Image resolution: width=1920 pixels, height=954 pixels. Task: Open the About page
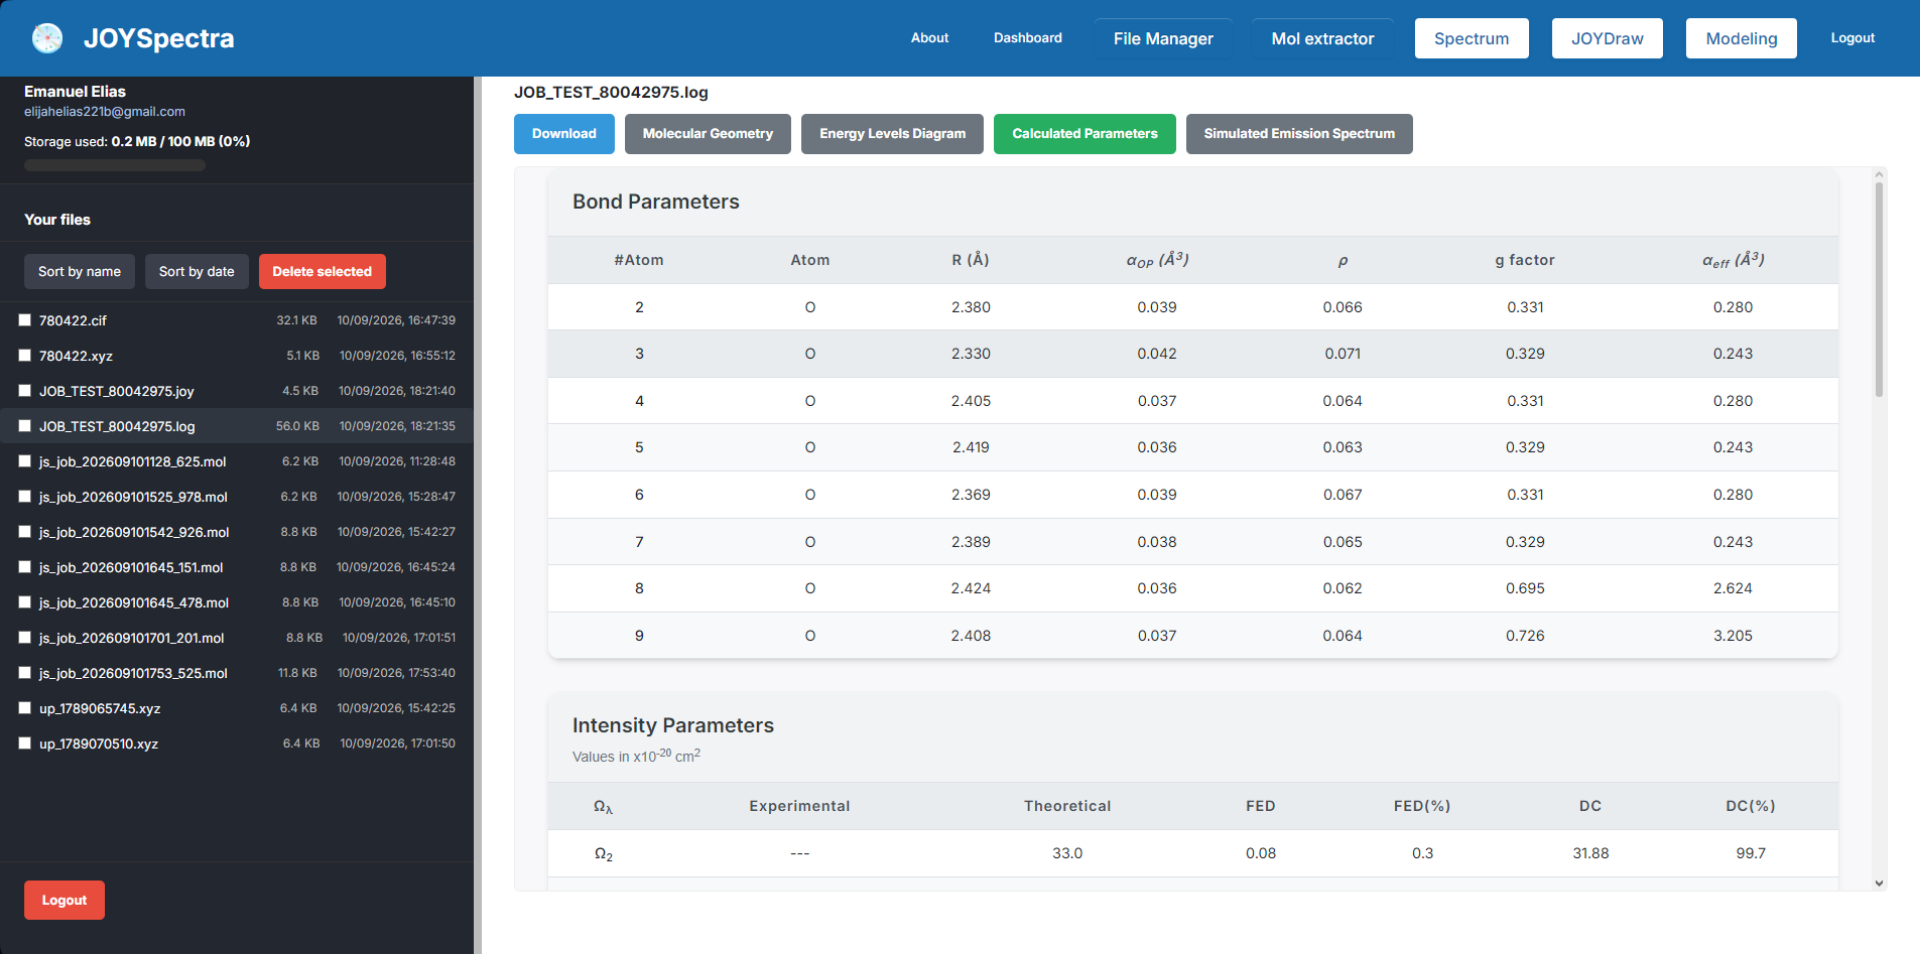[929, 38]
